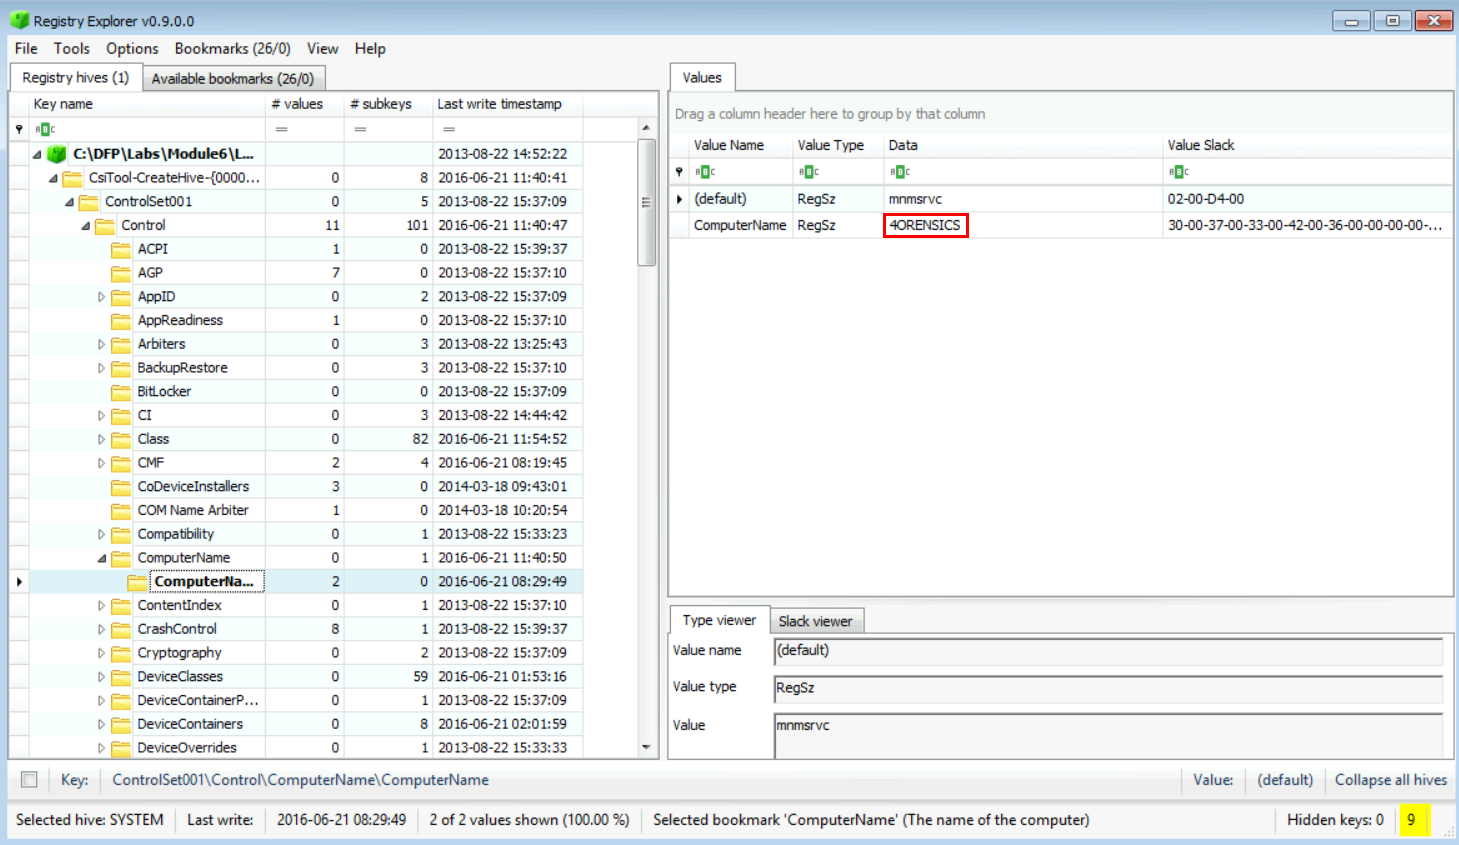
Task: Open the View menu
Action: click(322, 48)
